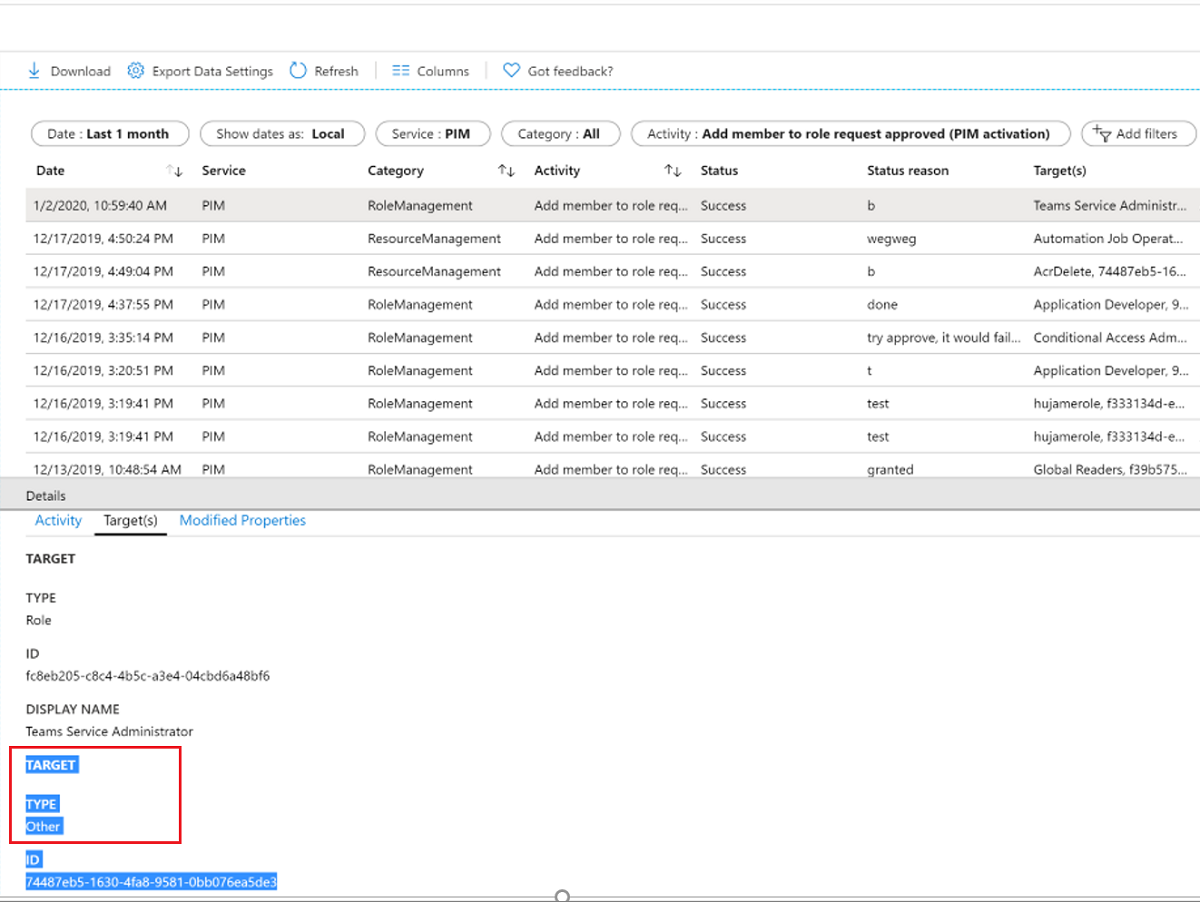Switch to the Activity details tab
This screenshot has width=1200, height=902.
[x=58, y=520]
